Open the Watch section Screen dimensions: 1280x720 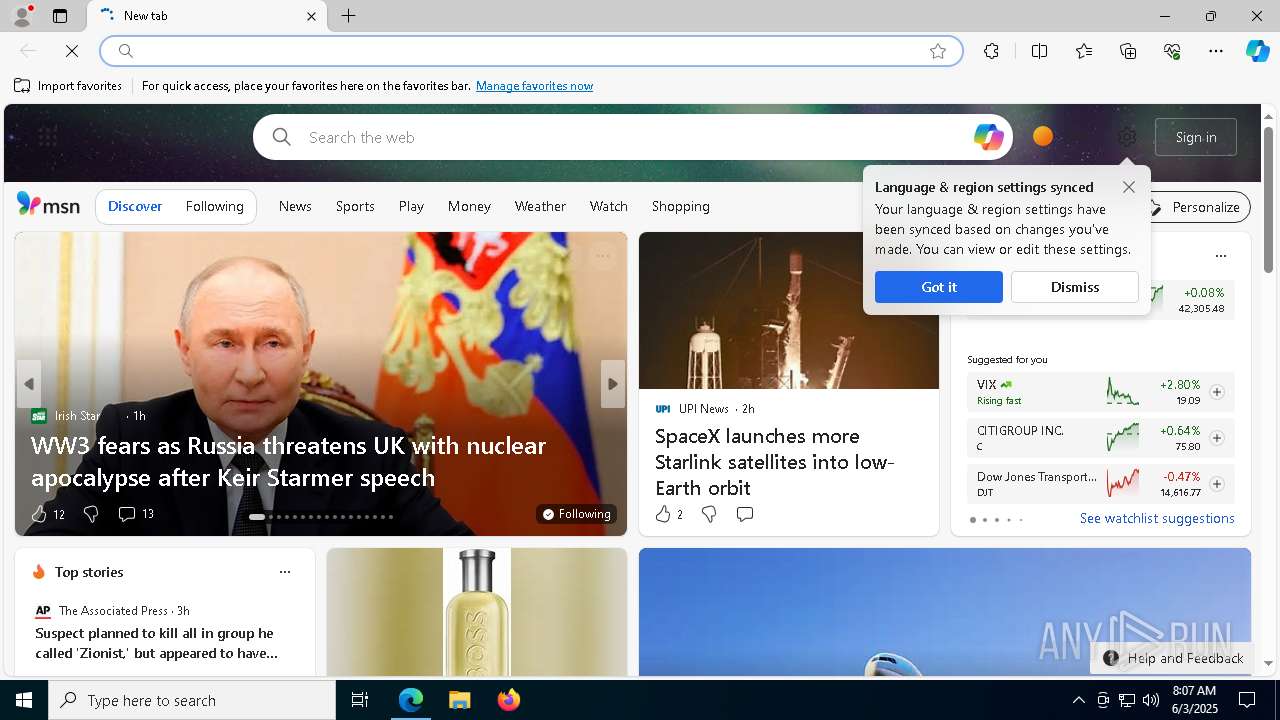point(608,206)
